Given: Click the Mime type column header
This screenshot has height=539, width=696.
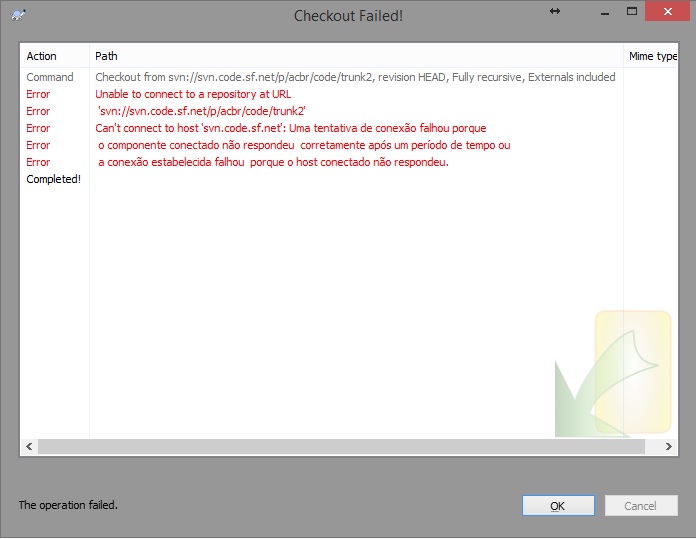Looking at the screenshot, I should 651,56.
